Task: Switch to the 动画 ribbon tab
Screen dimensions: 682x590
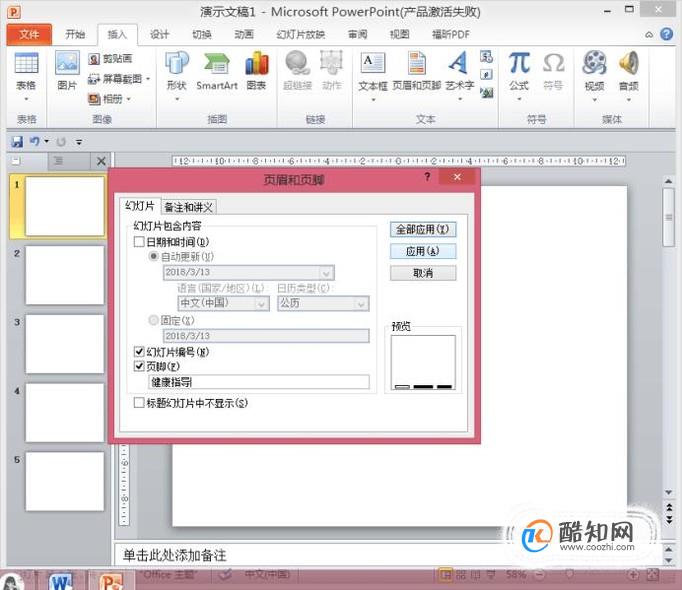Action: point(244,34)
